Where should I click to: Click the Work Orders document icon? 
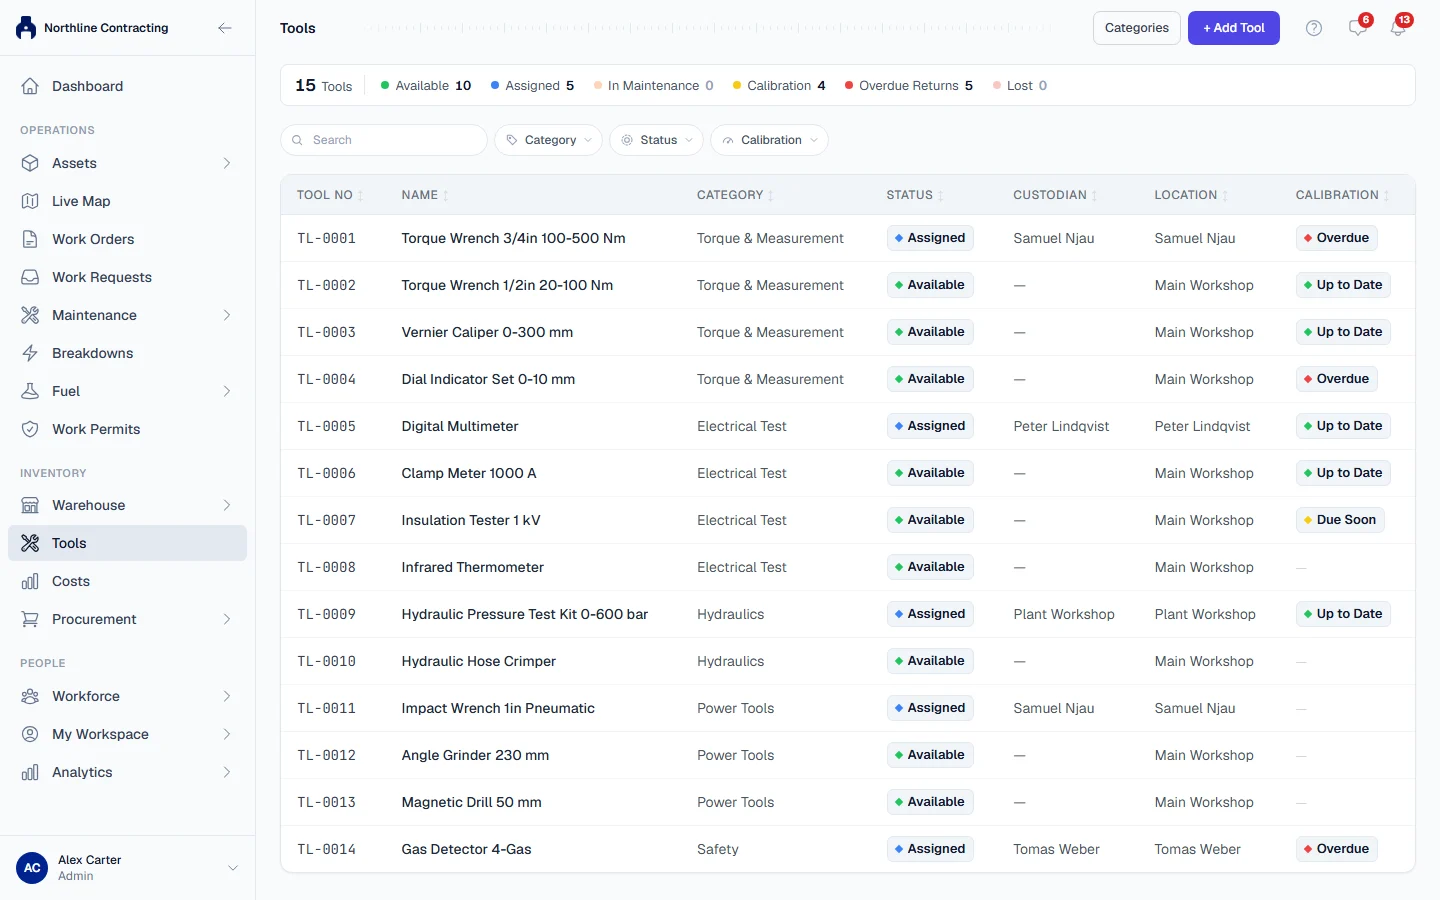(30, 239)
